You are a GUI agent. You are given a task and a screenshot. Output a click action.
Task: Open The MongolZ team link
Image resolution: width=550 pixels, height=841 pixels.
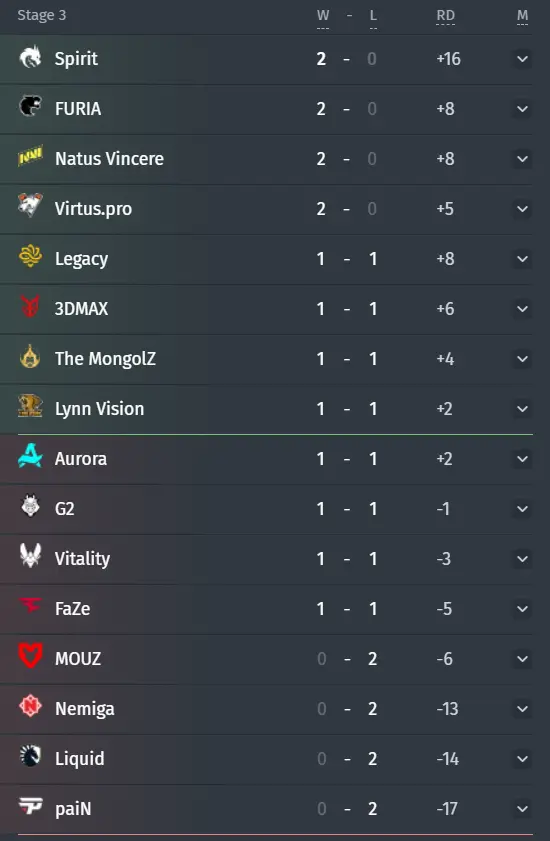105,359
